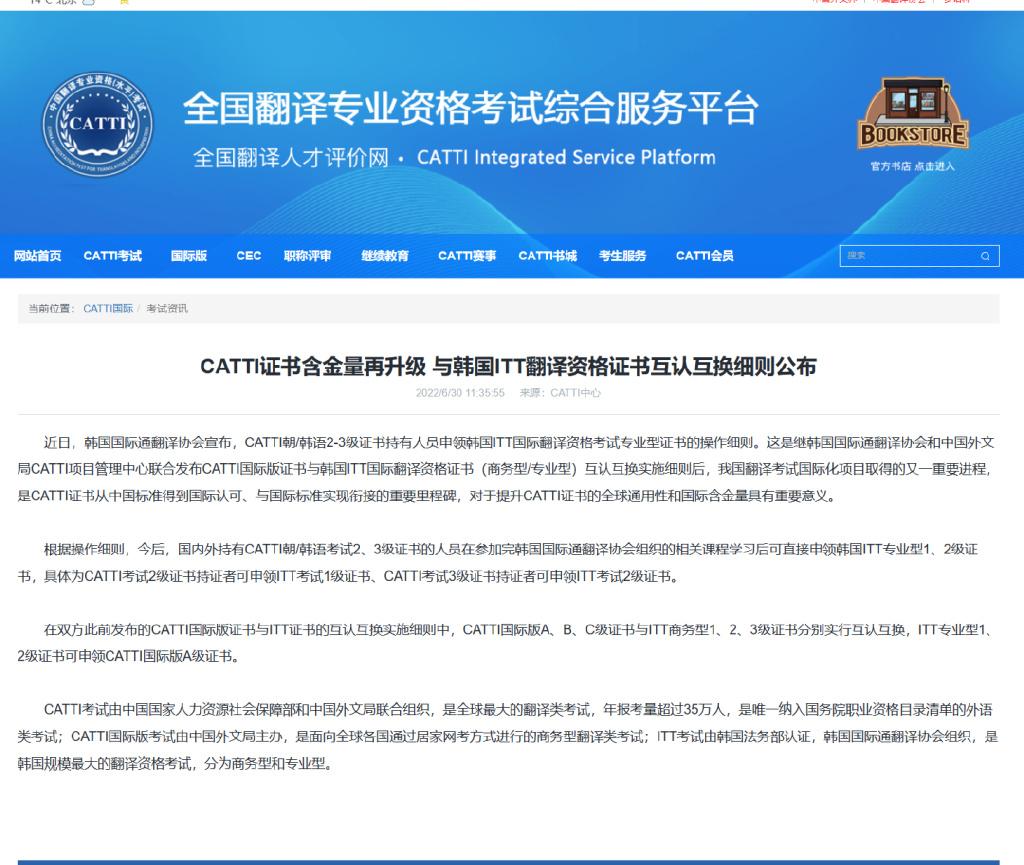The width and height of the screenshot is (1024, 865).
Task: Open the CATTI赛事 section
Action: click(x=466, y=256)
